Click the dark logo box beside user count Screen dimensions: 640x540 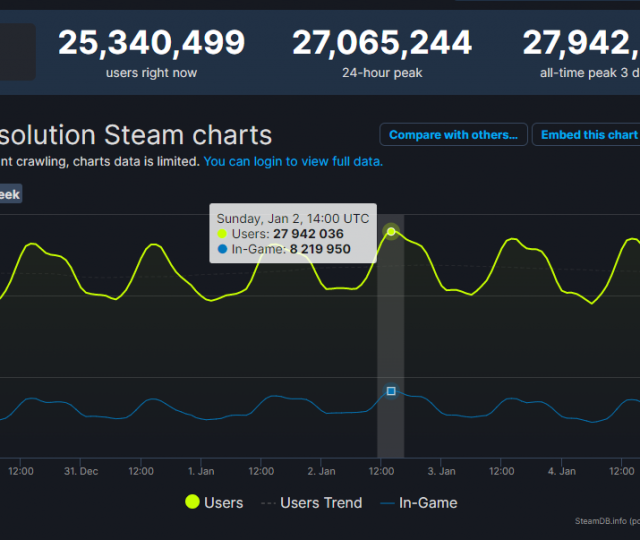(17, 52)
